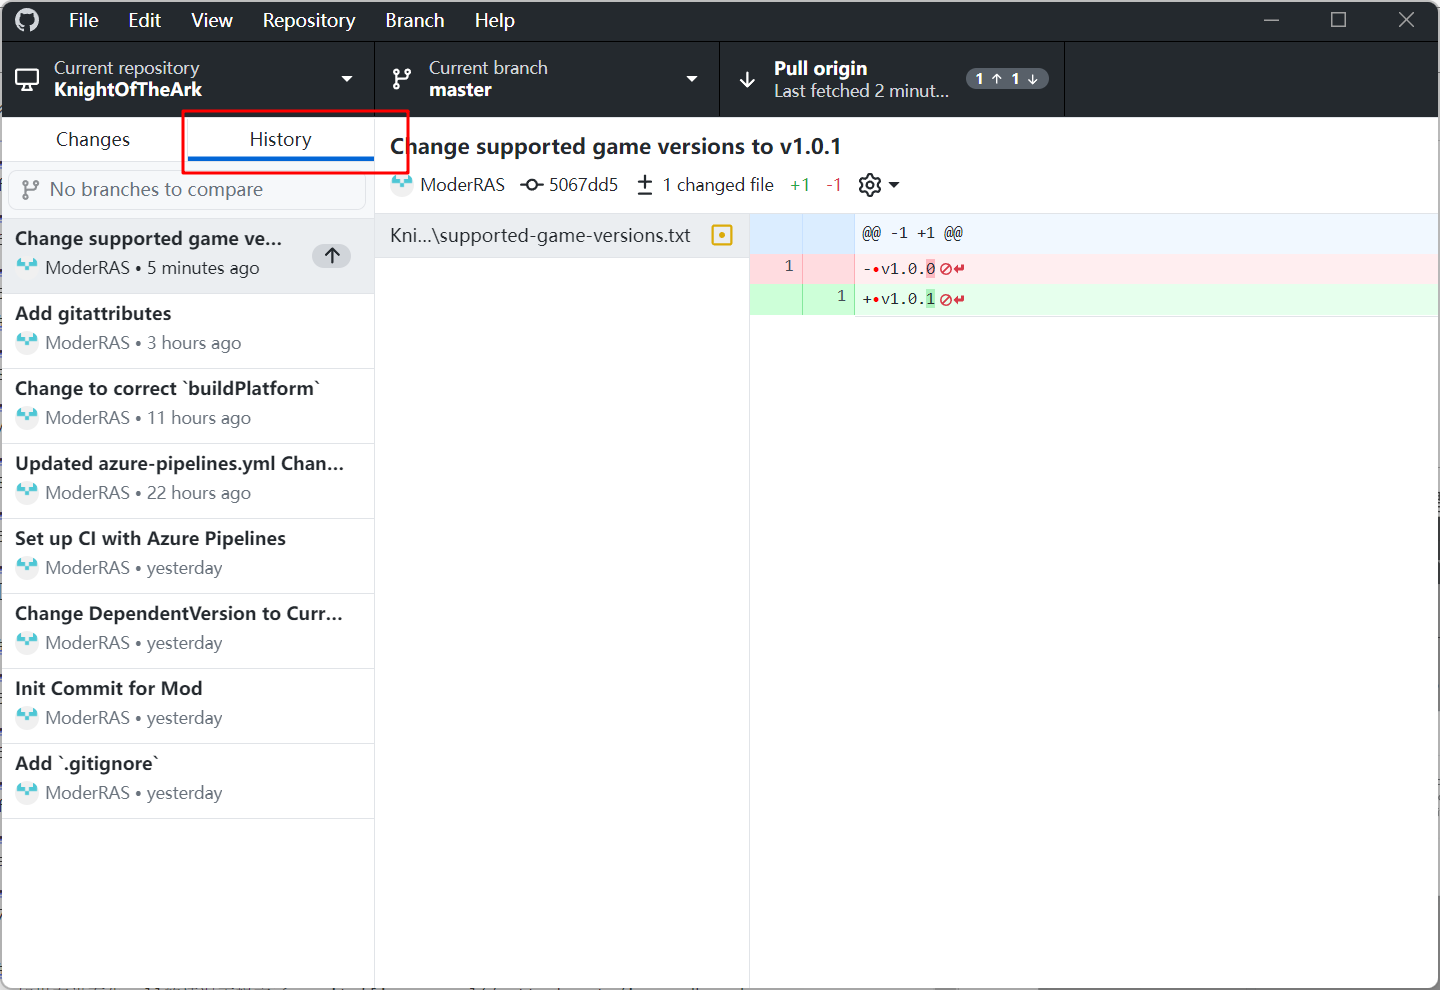Switch to the Changes tab
The image size is (1440, 990).
pyautogui.click(x=93, y=140)
